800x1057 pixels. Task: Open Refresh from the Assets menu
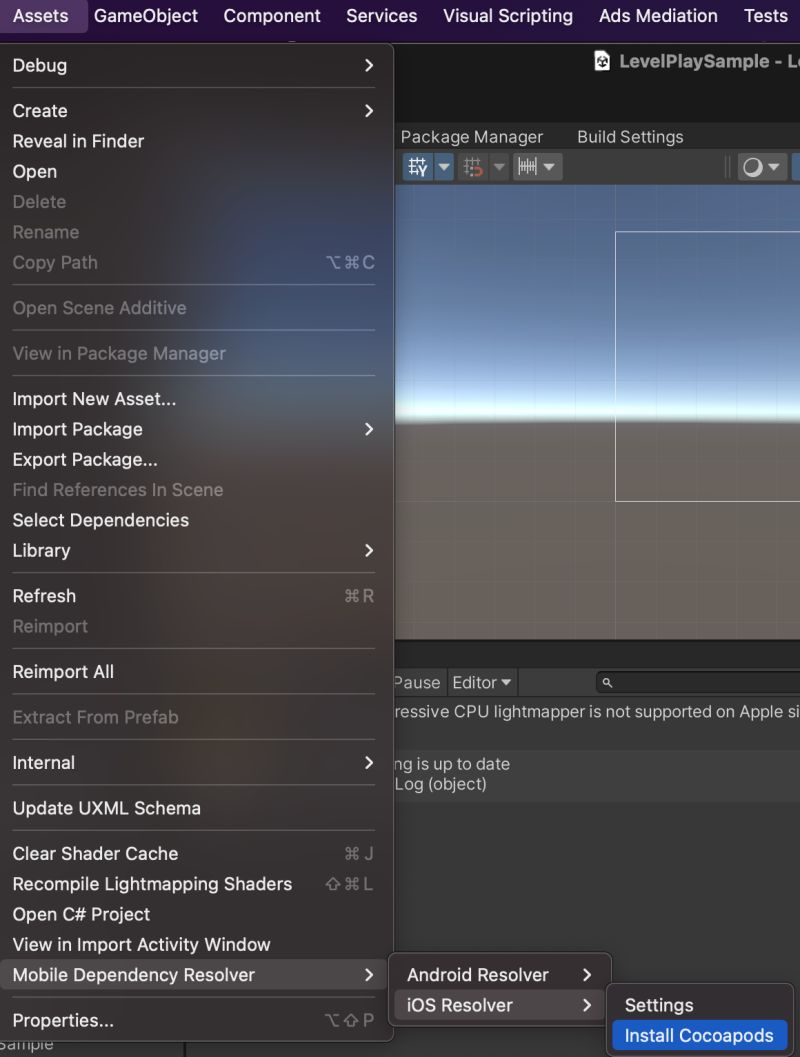tap(44, 596)
